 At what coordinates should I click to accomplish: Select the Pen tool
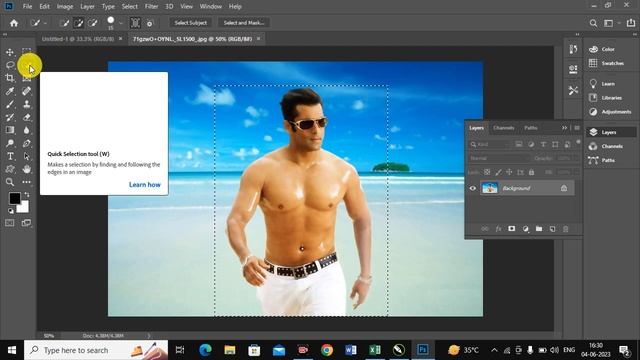coord(27,143)
